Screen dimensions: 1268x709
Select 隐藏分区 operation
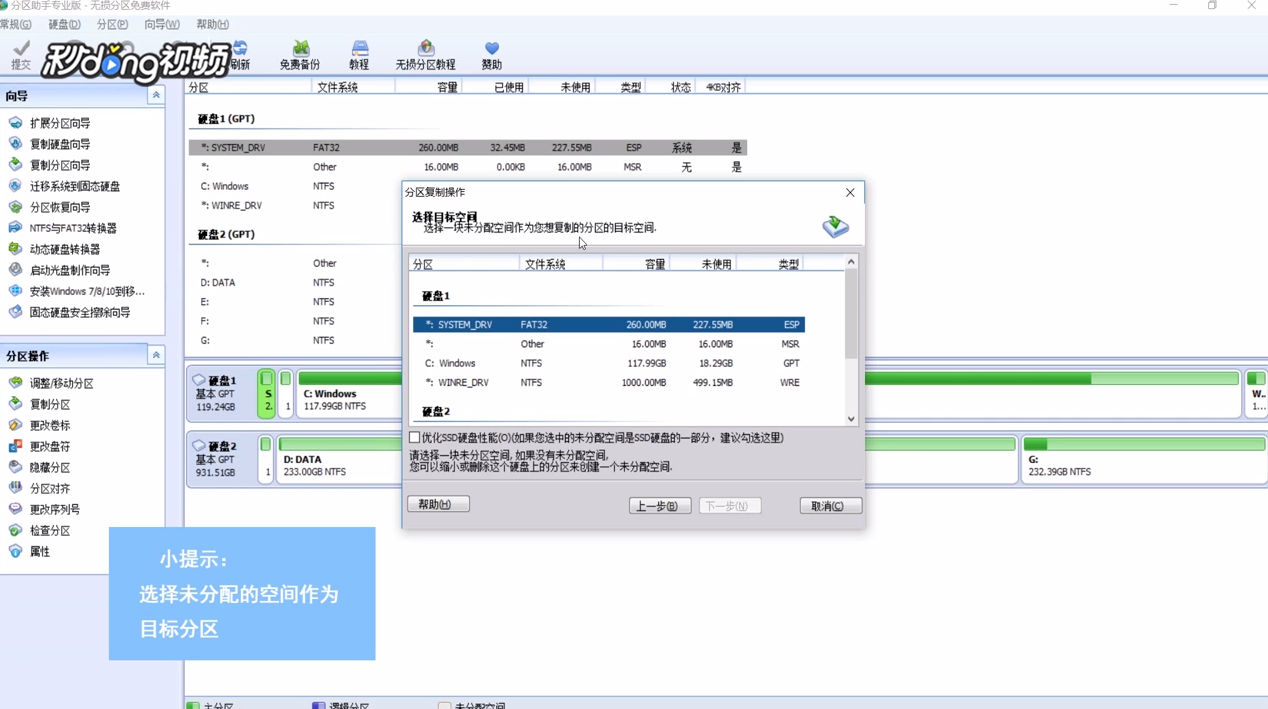coord(49,467)
